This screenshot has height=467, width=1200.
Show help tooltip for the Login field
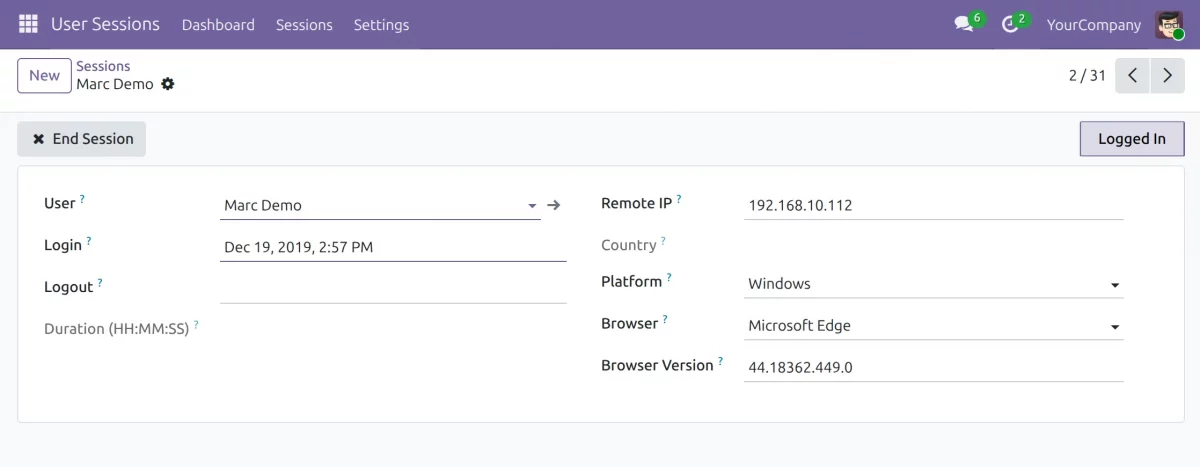[x=89, y=241]
